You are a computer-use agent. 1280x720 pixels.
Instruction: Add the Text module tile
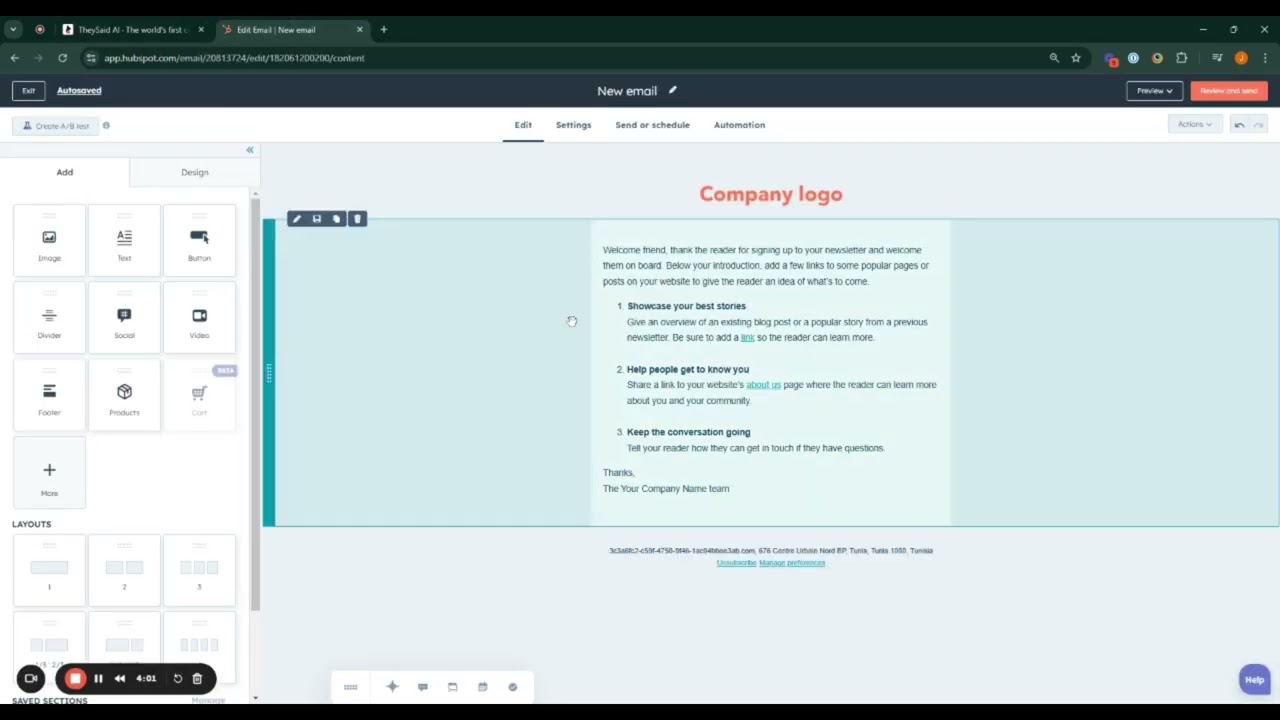[124, 240]
